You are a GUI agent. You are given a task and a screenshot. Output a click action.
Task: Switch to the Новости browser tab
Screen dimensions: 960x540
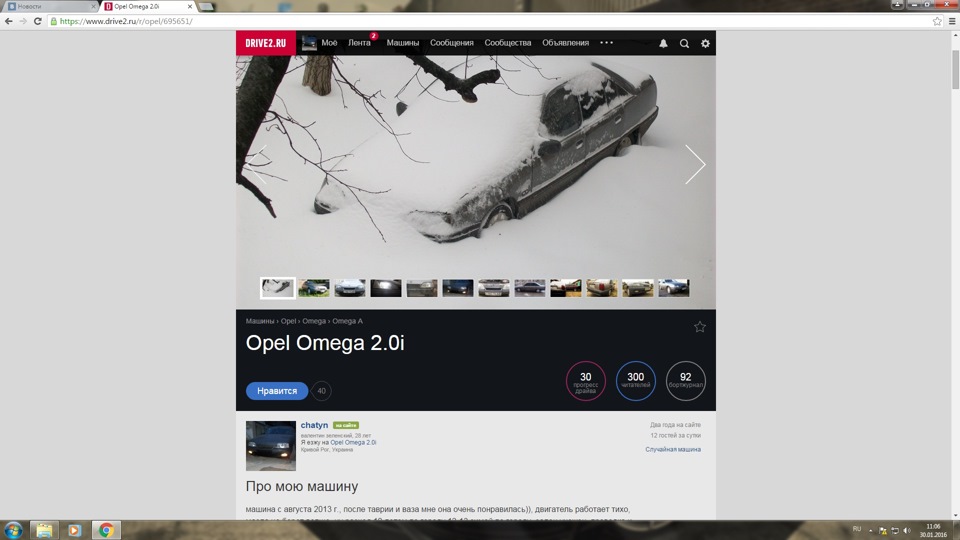pyautogui.click(x=49, y=6)
